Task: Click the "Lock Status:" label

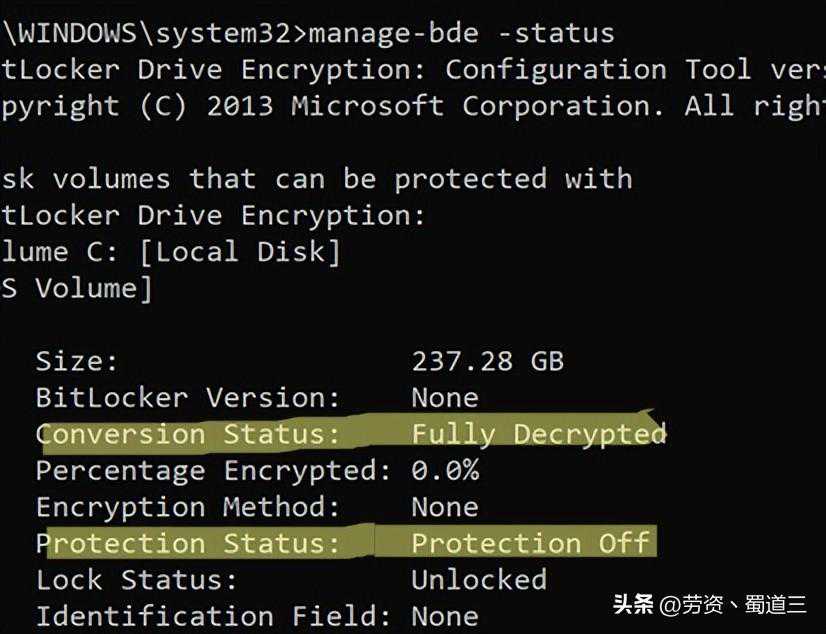Action: tap(137, 579)
